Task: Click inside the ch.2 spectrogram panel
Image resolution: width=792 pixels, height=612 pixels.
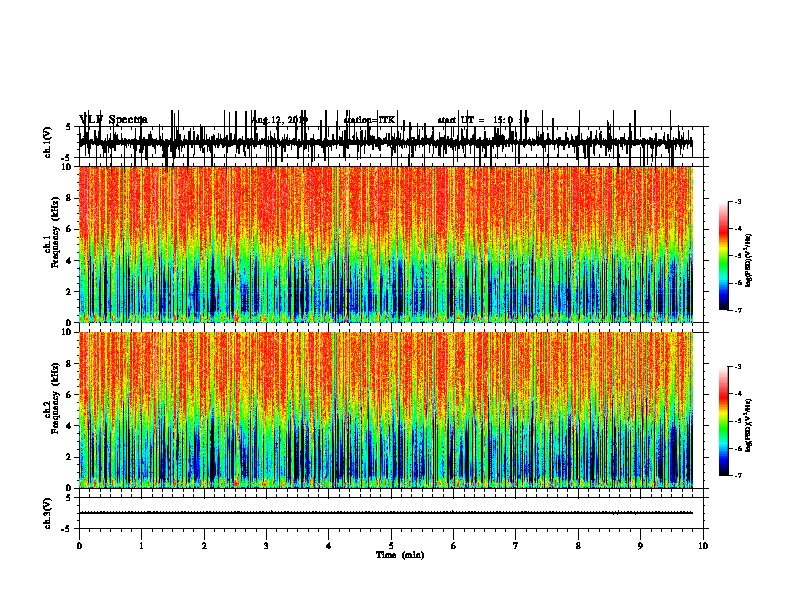Action: coord(386,410)
